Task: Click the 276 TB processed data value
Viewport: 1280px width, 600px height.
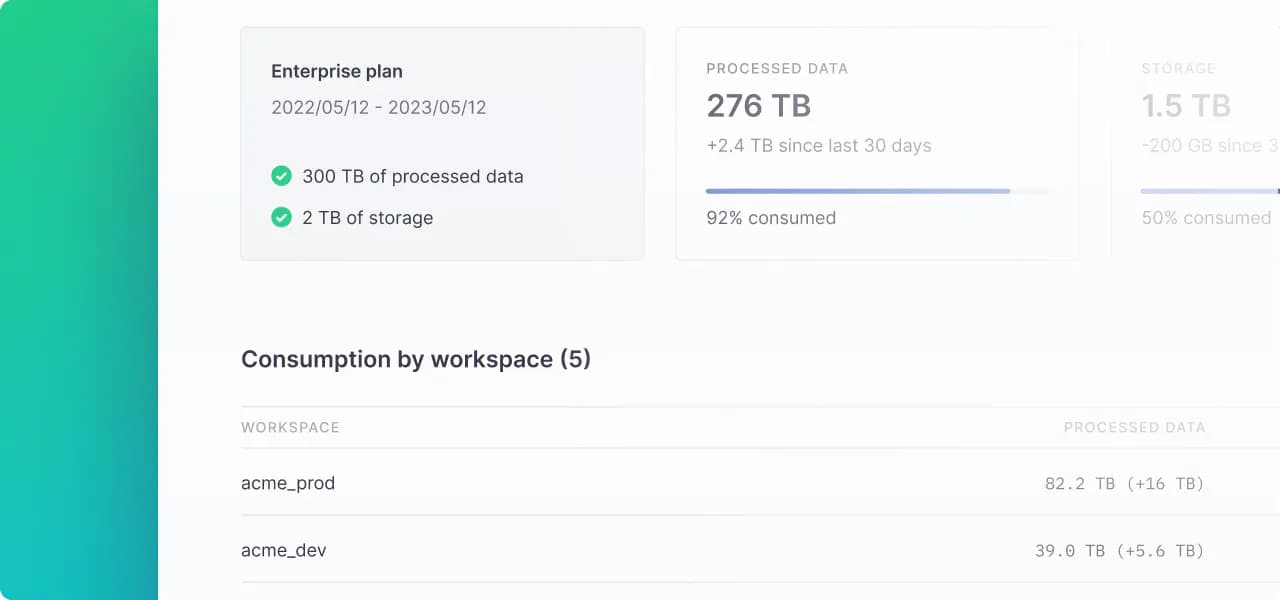Action: pos(758,106)
